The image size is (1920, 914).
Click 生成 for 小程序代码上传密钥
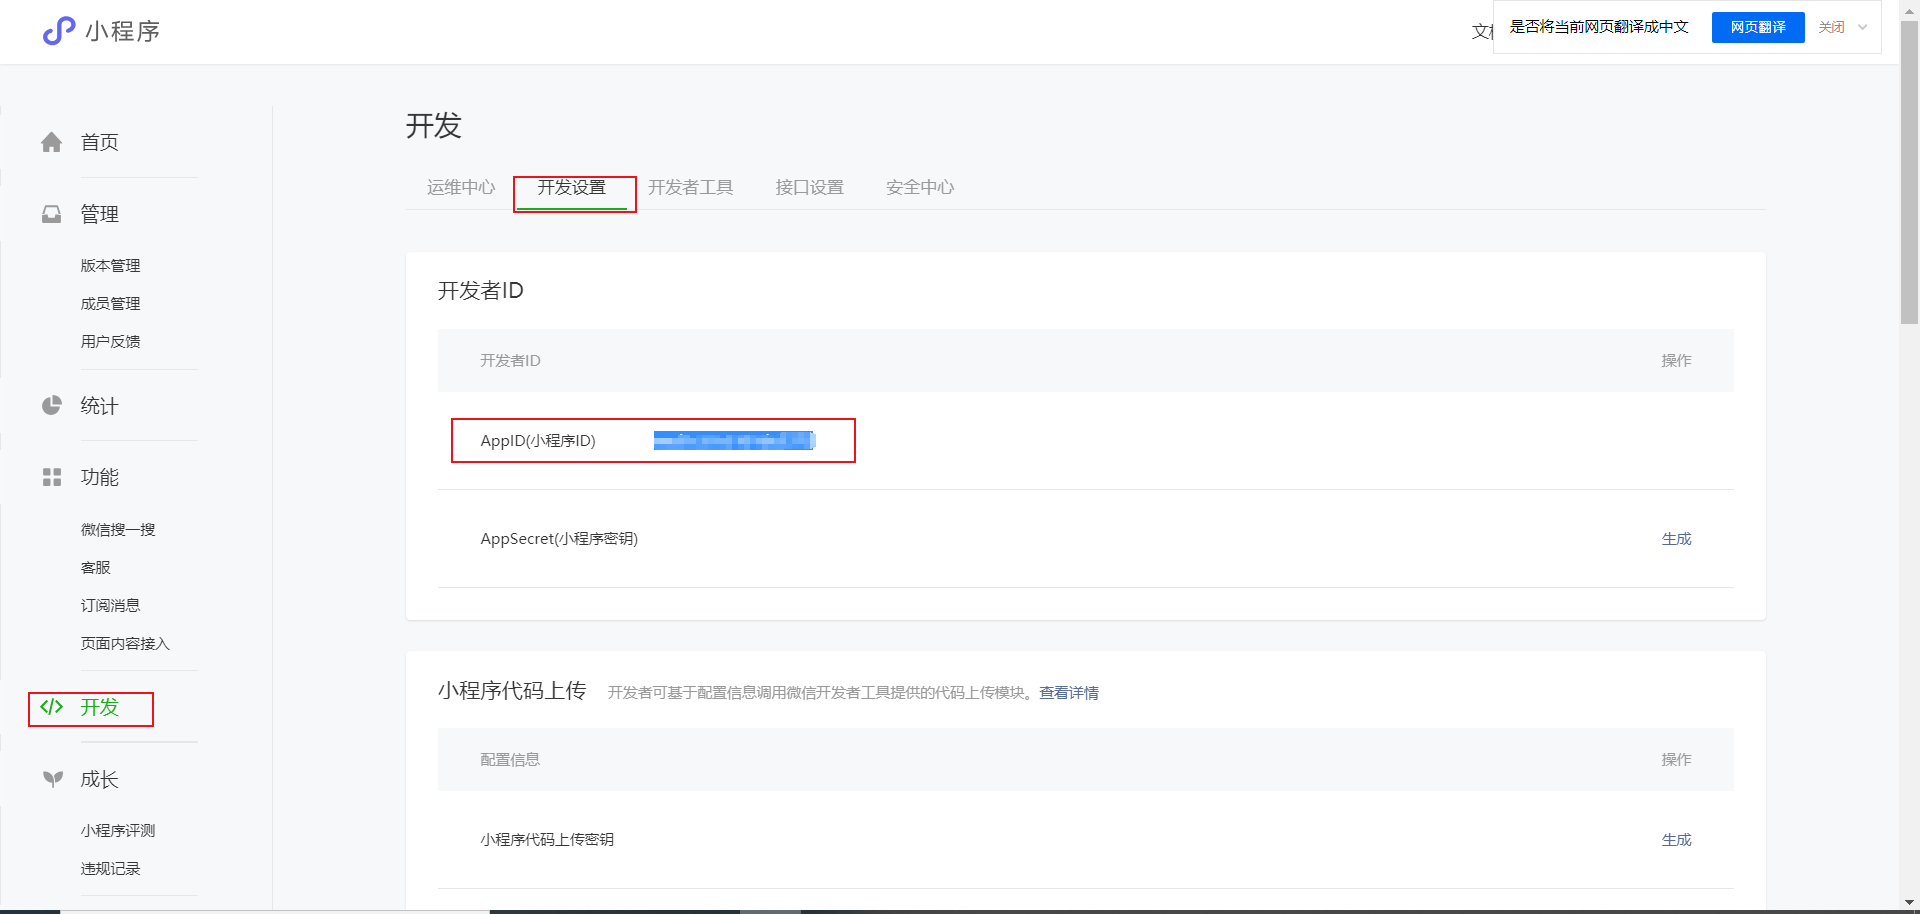tap(1677, 839)
